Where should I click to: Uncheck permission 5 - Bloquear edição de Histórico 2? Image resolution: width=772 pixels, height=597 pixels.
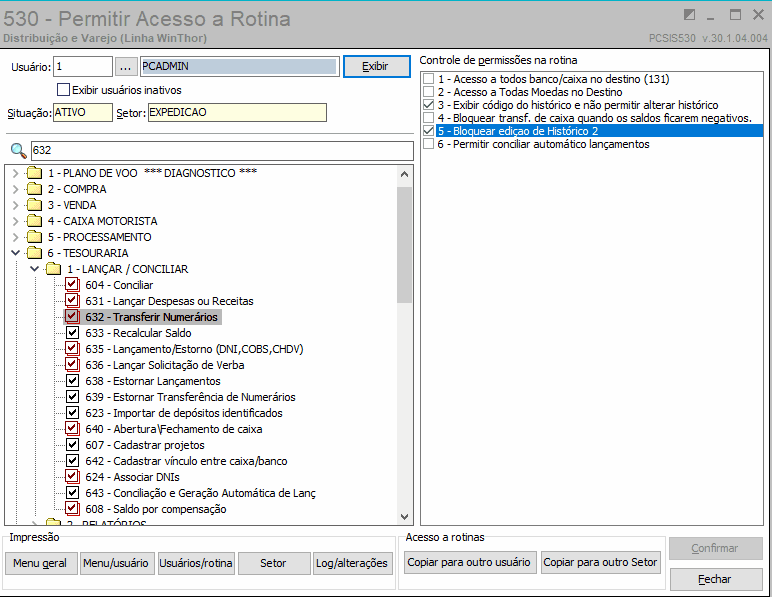[428, 131]
